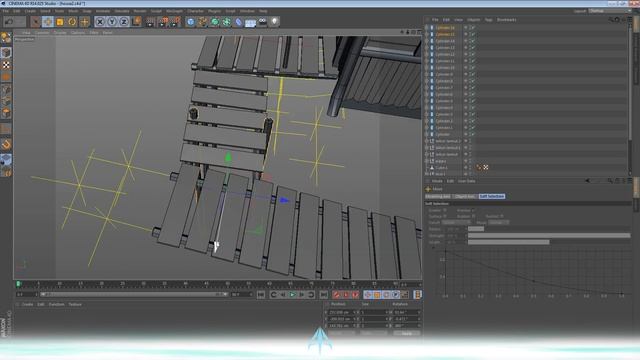Viewport: 640px width, 360px height.
Task: Add a light object from toolbar
Action: [x=274, y=22]
